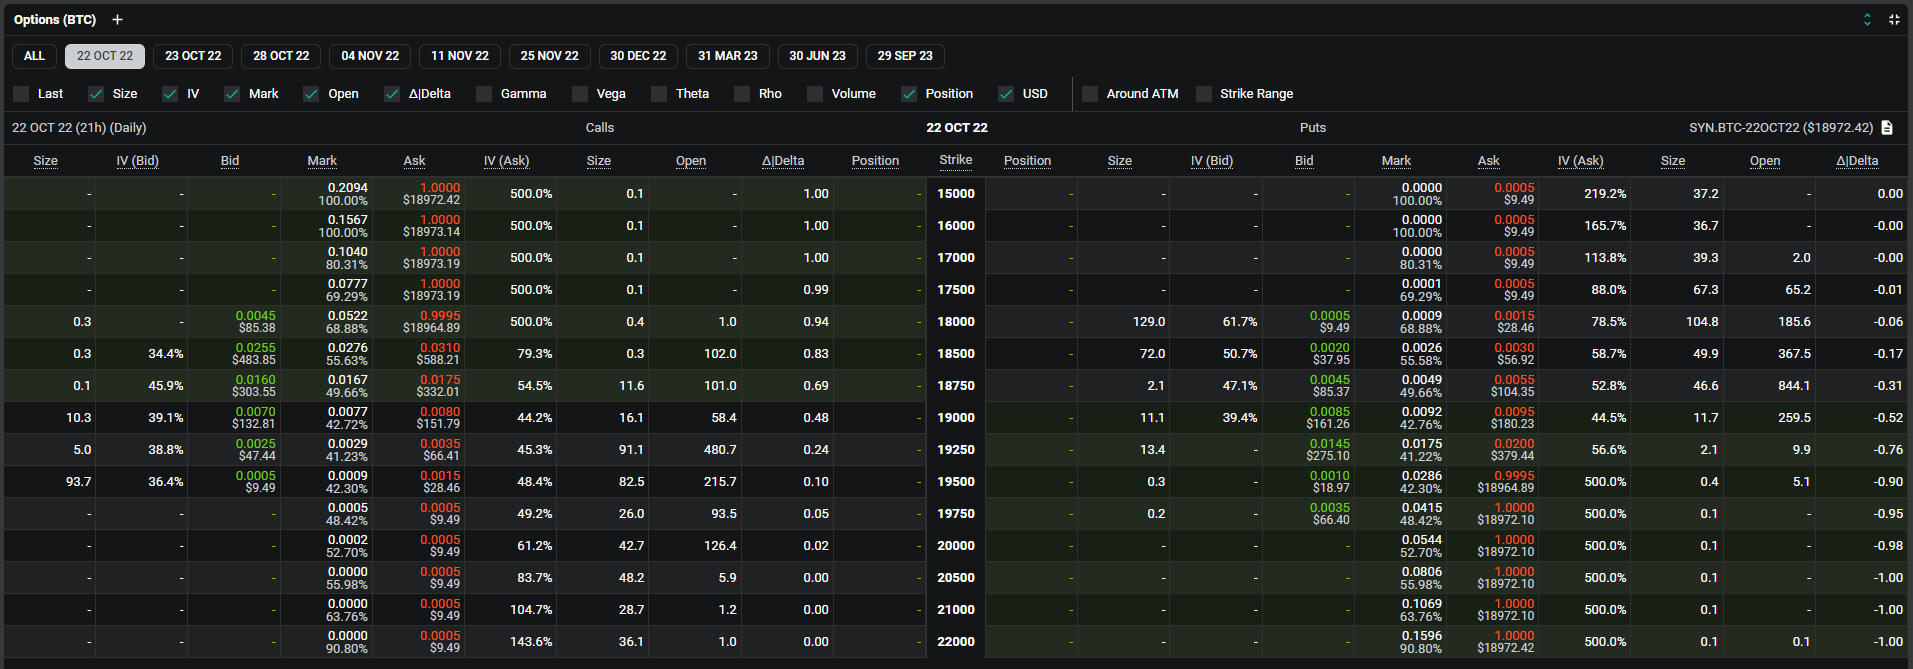This screenshot has width=1913, height=669.
Task: Click the Strike column header
Action: pyautogui.click(x=955, y=160)
